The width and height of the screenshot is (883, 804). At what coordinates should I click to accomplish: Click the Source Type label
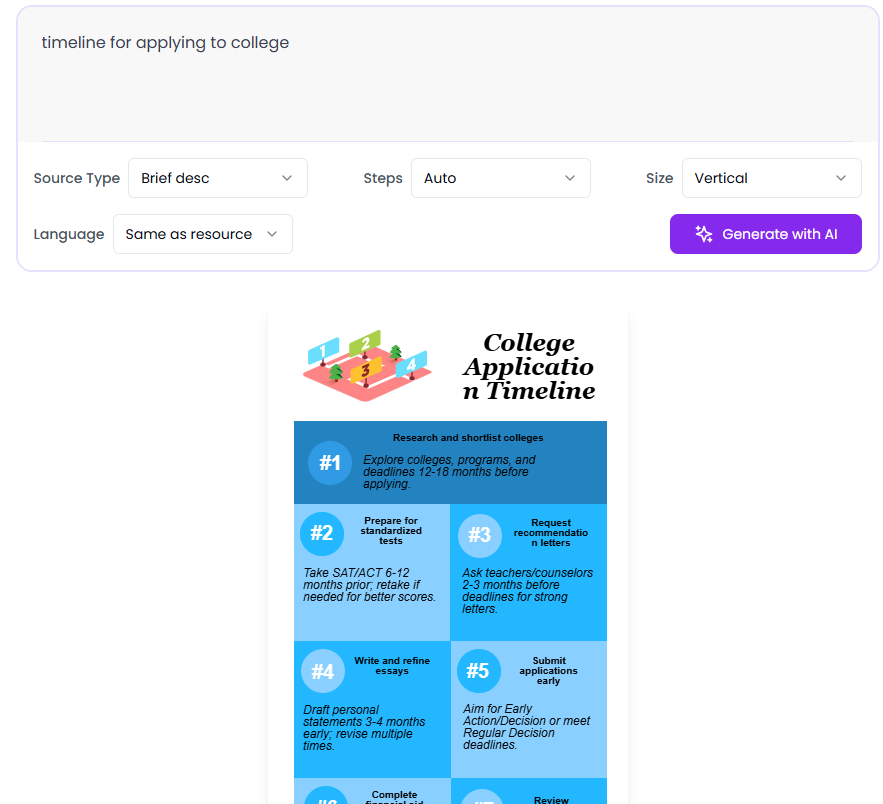pos(77,178)
